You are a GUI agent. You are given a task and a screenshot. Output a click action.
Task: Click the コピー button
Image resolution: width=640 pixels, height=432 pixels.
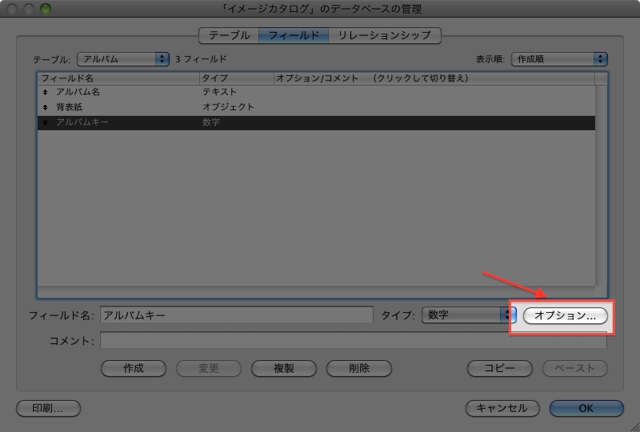(x=500, y=368)
